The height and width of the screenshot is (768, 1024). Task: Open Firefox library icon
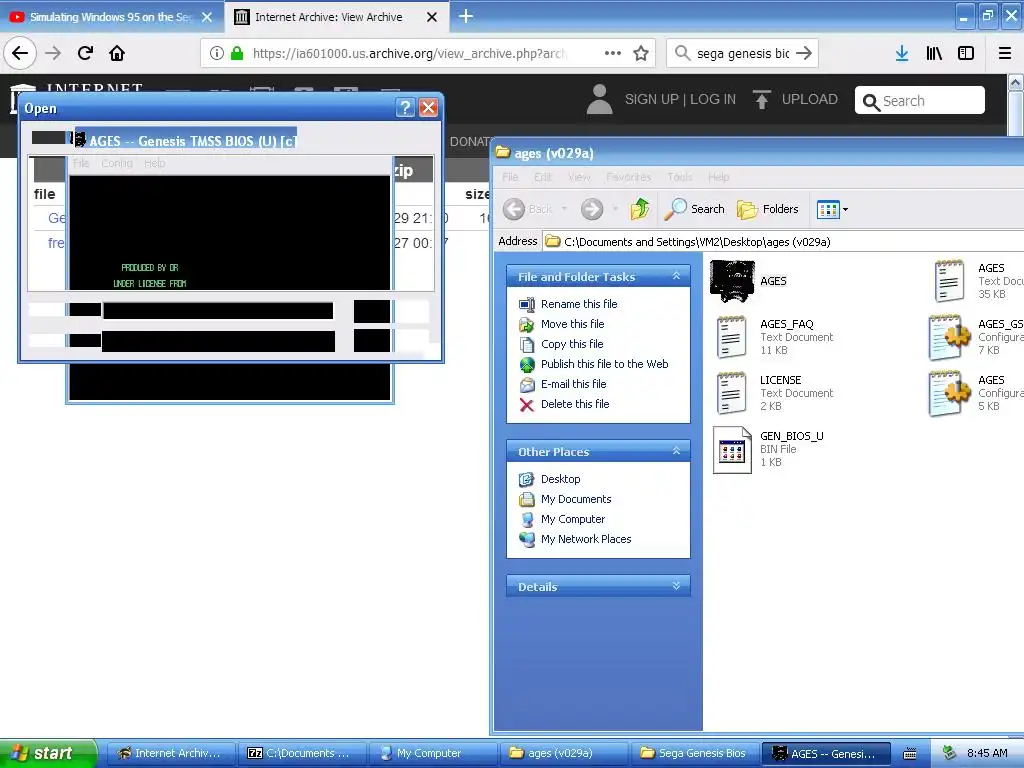934,53
